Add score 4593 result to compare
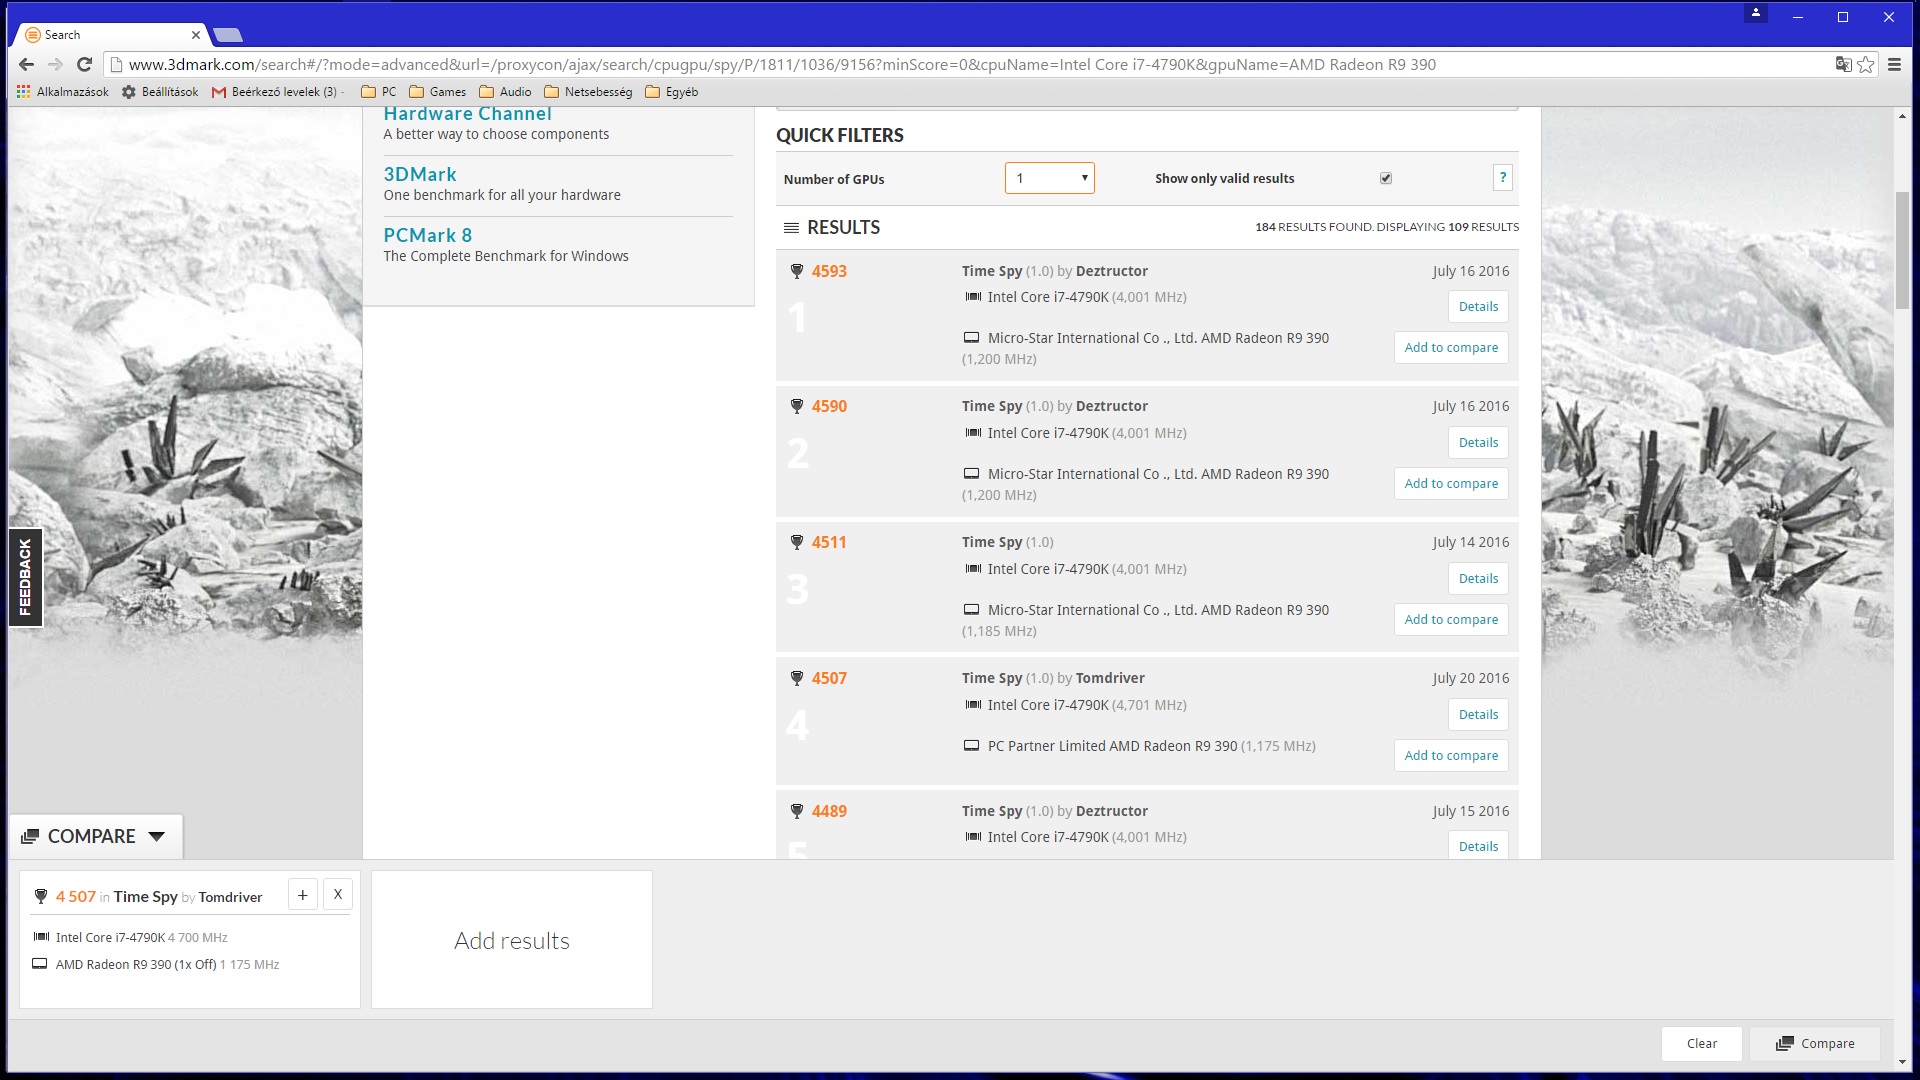The width and height of the screenshot is (1920, 1080). [x=1451, y=348]
